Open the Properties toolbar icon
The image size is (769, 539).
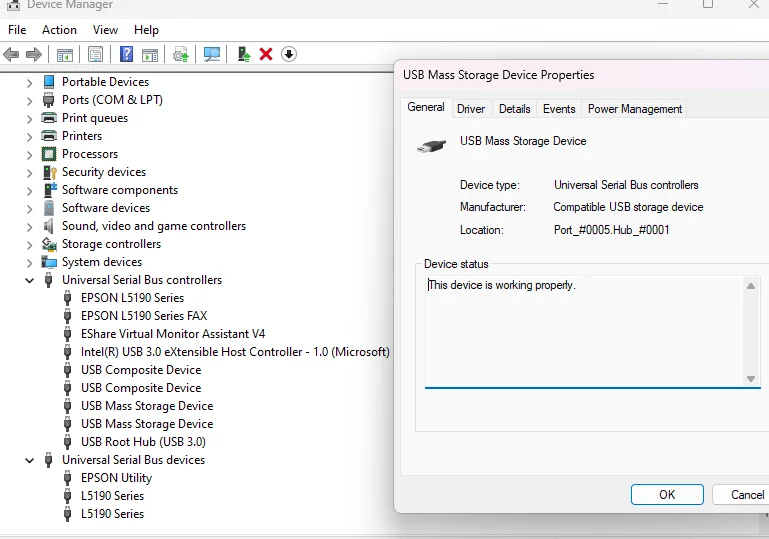click(x=95, y=54)
